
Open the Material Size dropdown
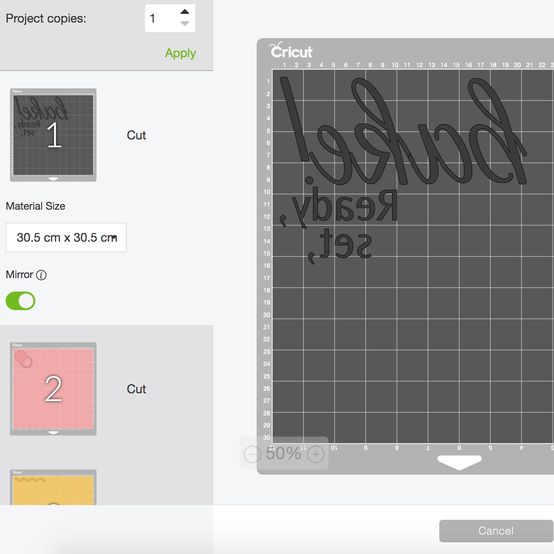point(66,237)
